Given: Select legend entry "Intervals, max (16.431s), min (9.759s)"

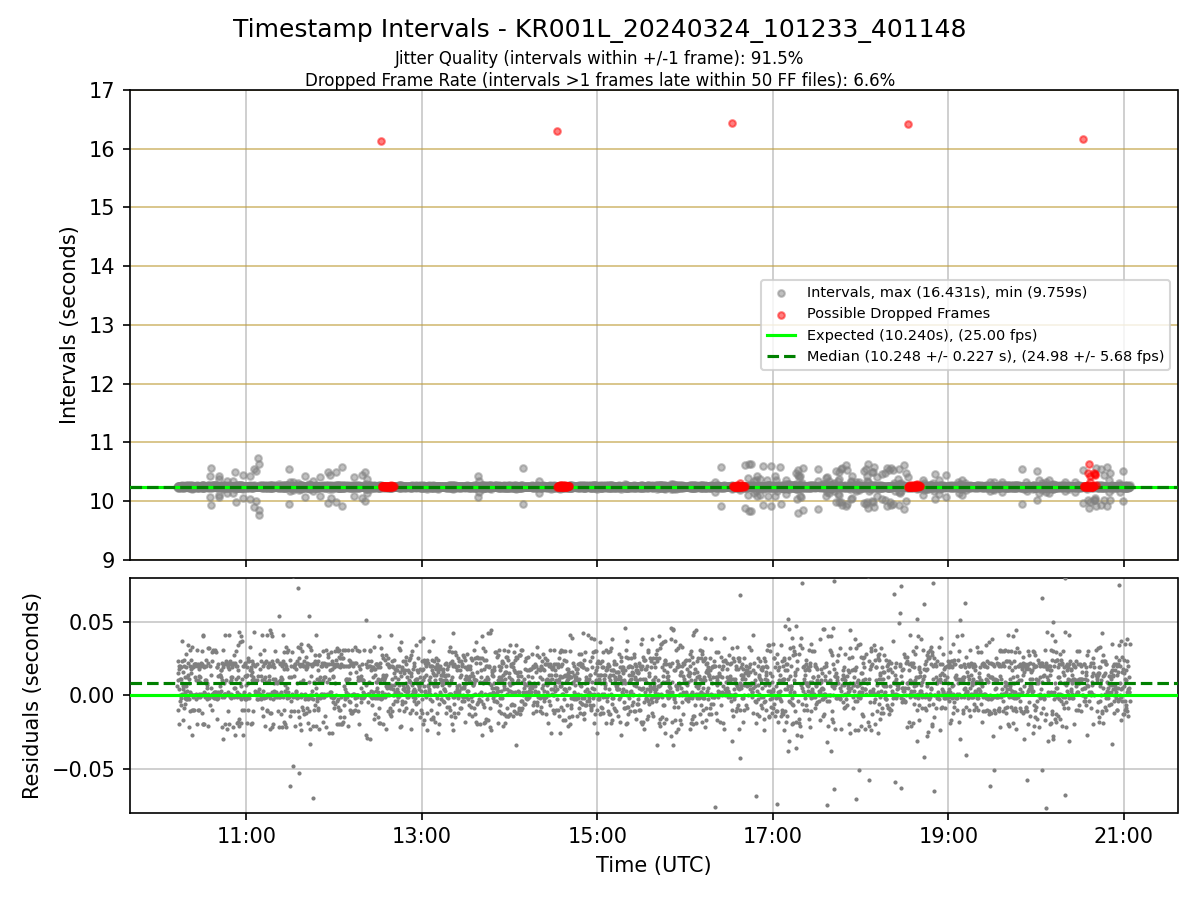Looking at the screenshot, I should point(947,292).
